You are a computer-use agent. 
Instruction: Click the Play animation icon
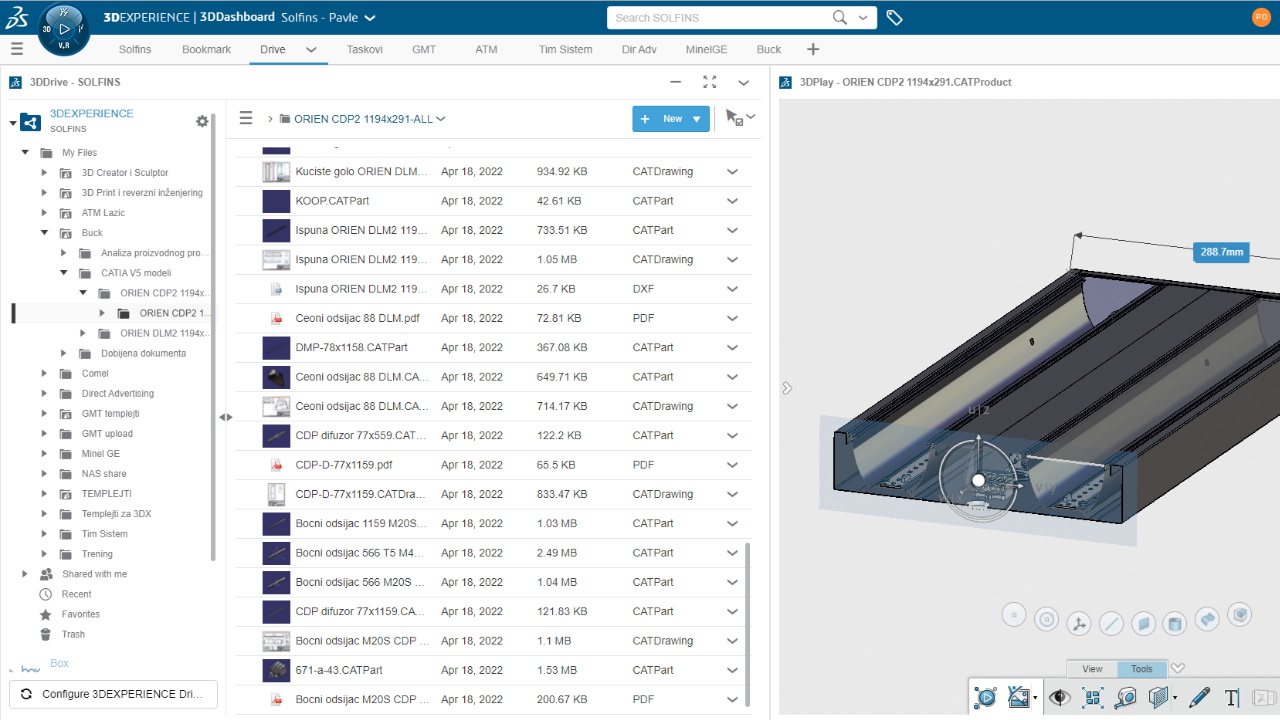pyautogui.click(x=985, y=697)
